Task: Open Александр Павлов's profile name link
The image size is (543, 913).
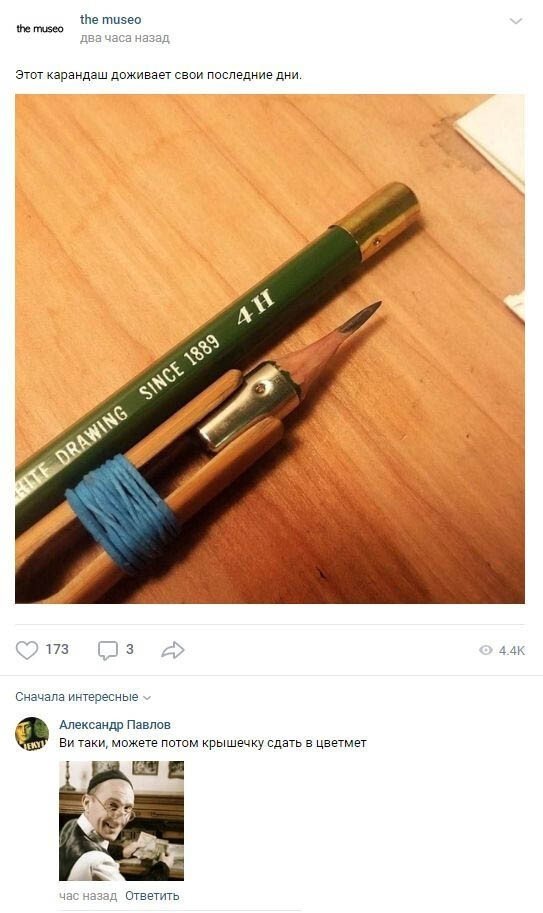Action: pyautogui.click(x=115, y=724)
